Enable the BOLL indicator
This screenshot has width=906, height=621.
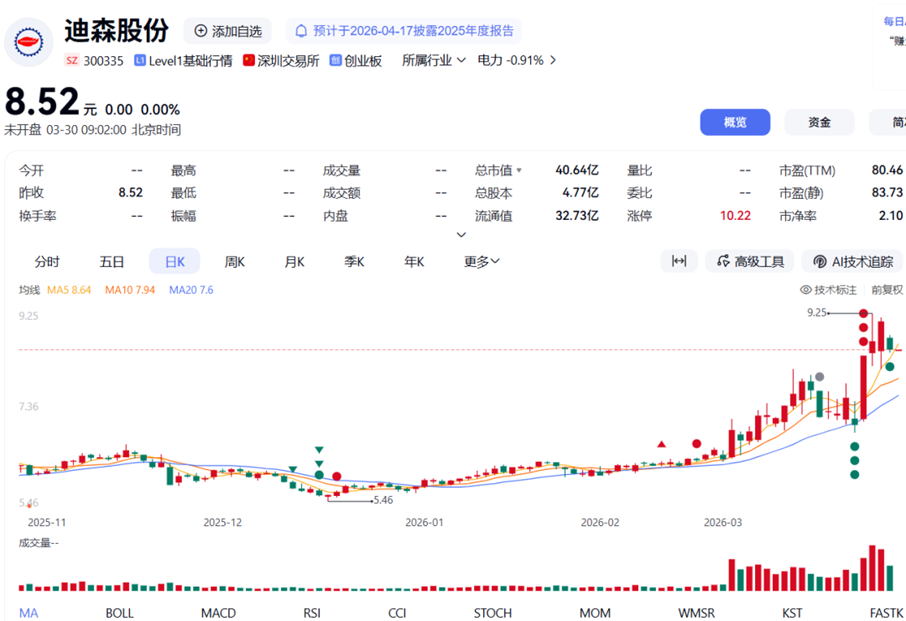pos(119,612)
